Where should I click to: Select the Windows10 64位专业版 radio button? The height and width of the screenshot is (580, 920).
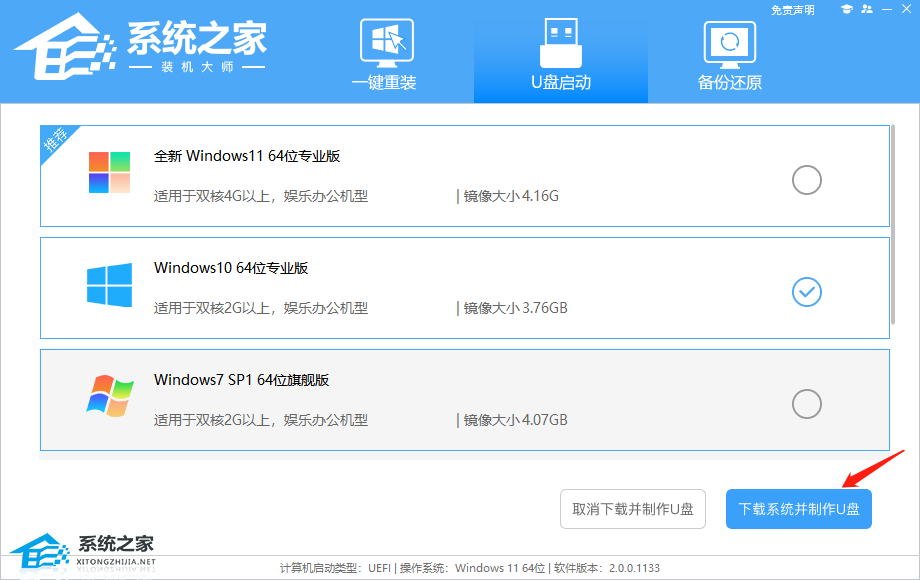click(x=806, y=292)
